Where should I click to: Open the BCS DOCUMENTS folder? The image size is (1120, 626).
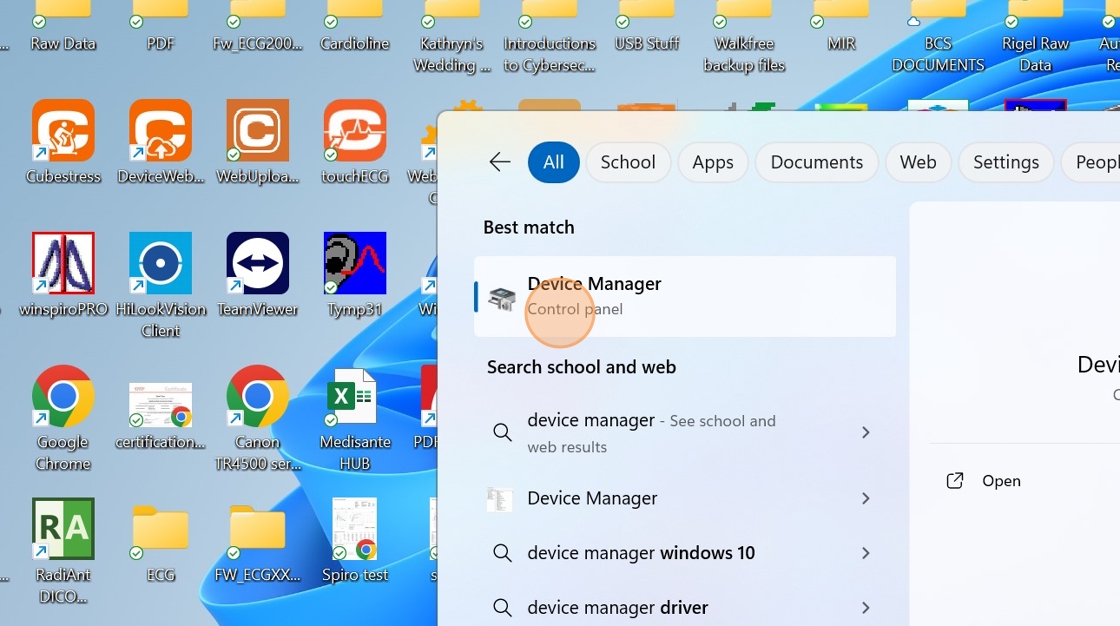tap(938, 37)
